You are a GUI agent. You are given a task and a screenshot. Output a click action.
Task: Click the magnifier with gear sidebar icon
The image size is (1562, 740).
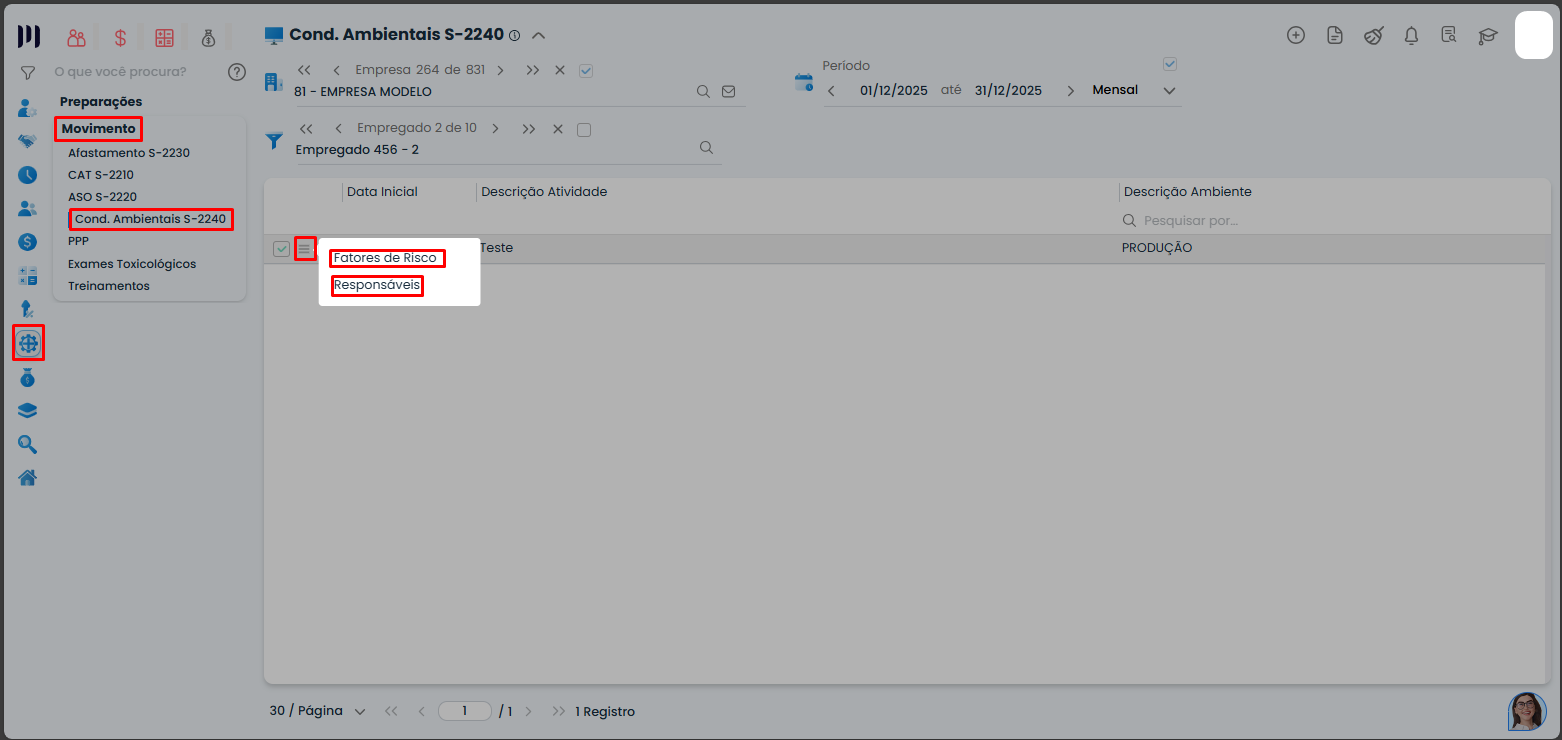pyautogui.click(x=28, y=444)
